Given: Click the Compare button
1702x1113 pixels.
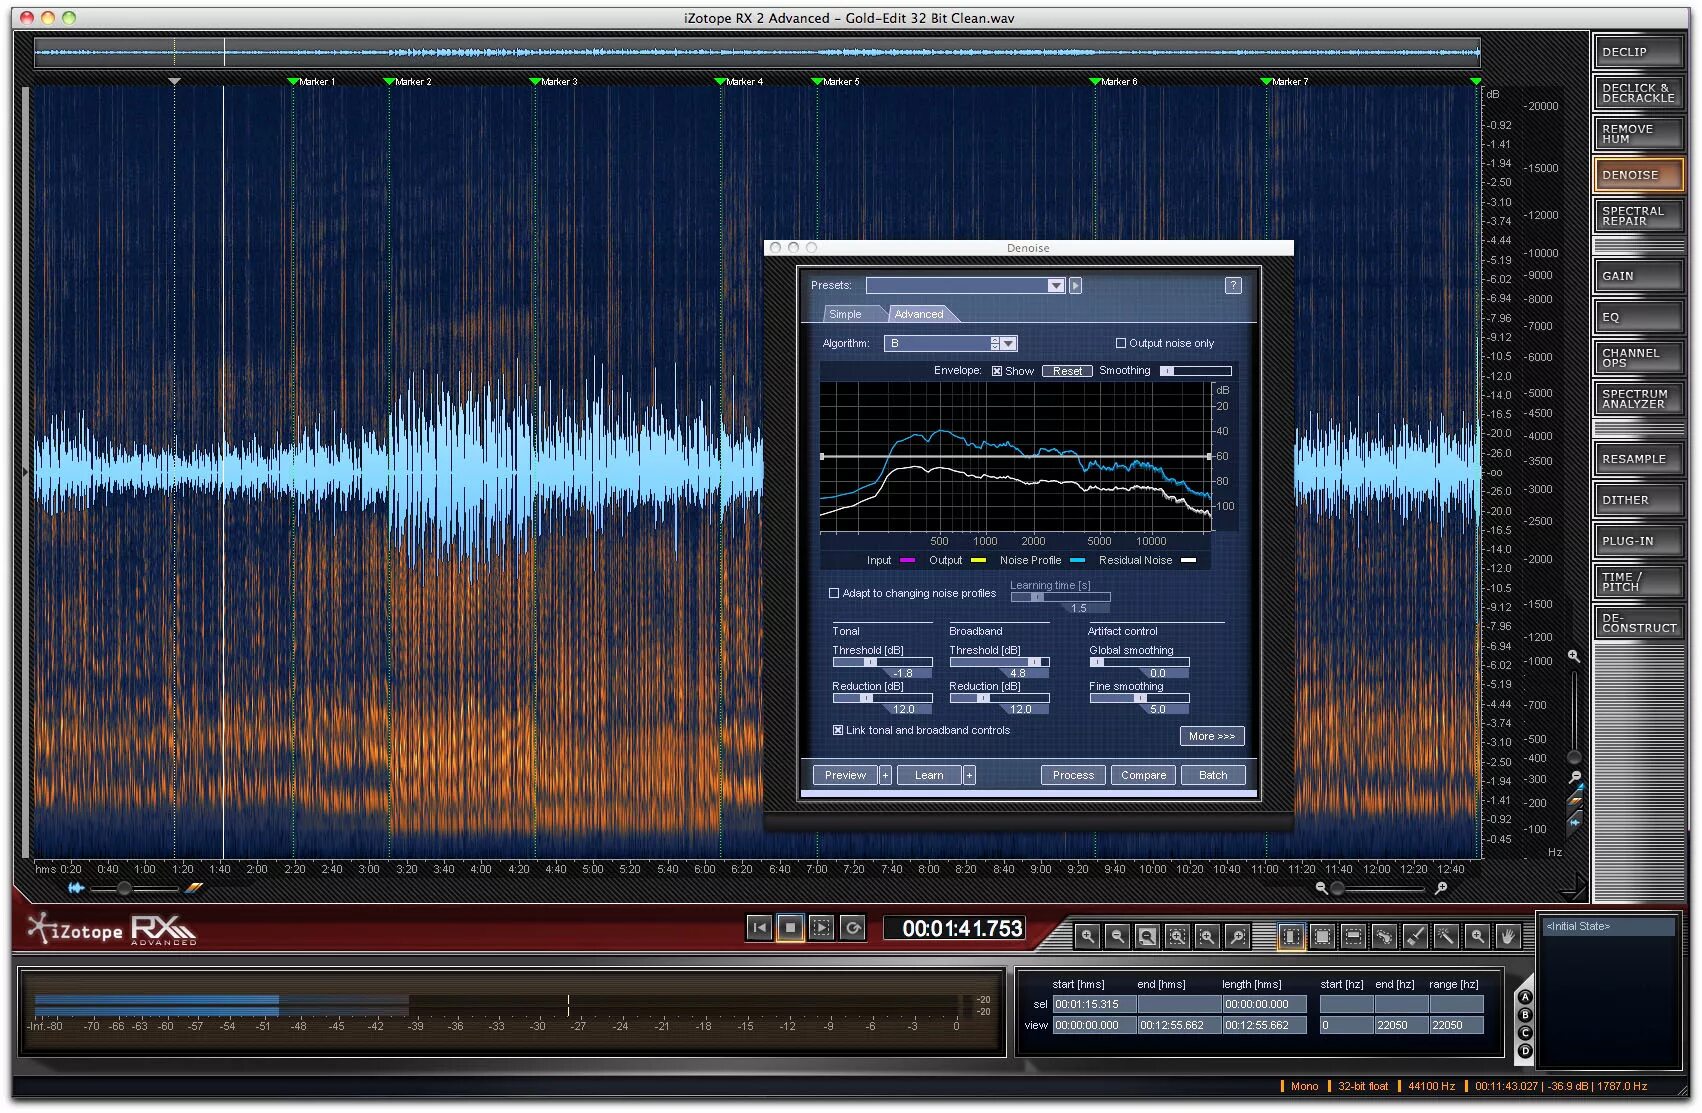Looking at the screenshot, I should (x=1143, y=775).
